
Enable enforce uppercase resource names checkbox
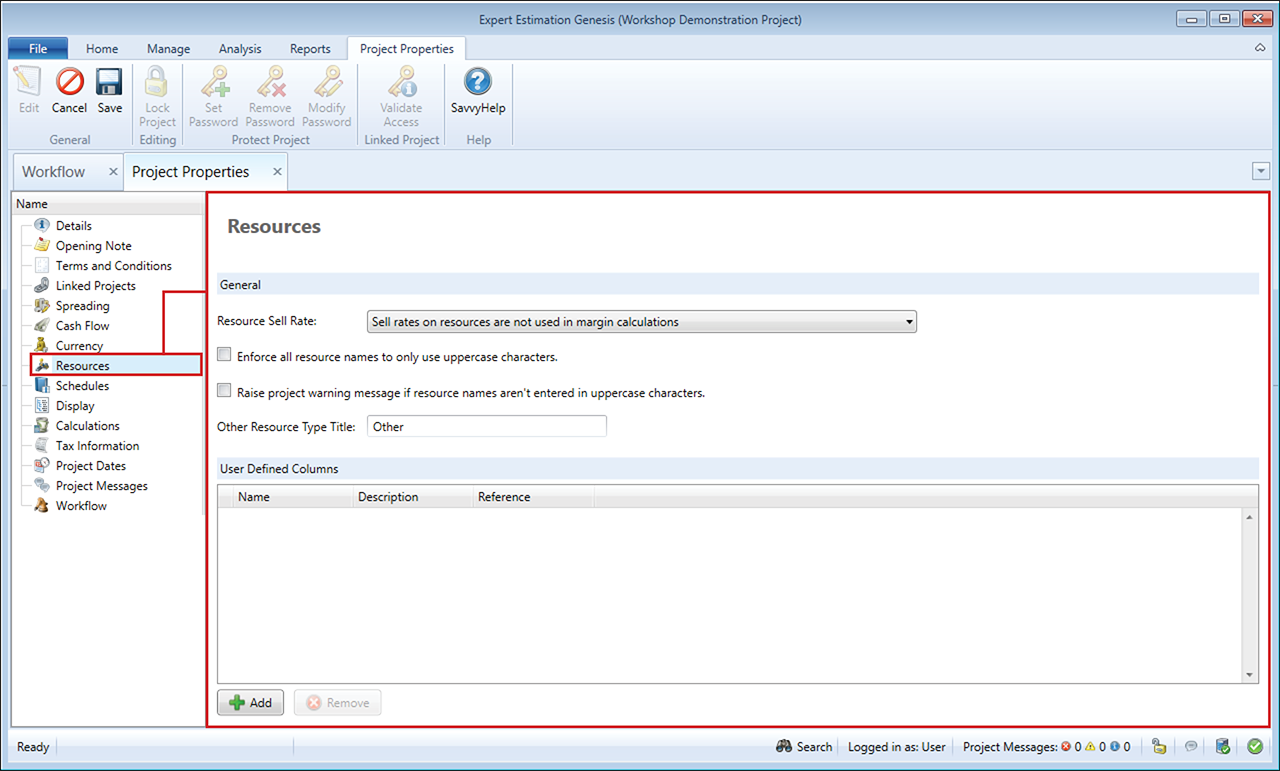click(x=224, y=355)
